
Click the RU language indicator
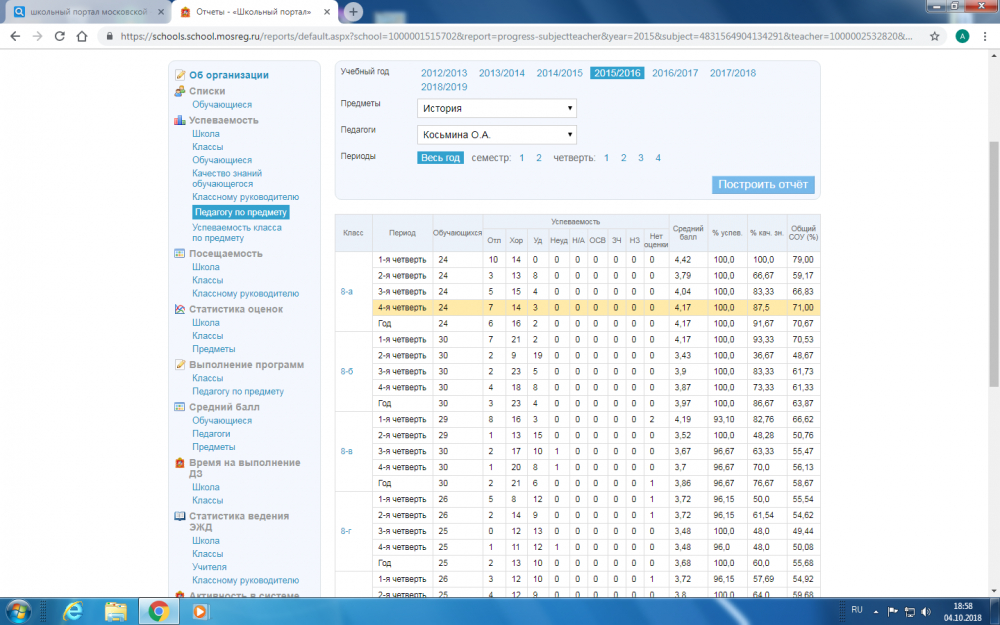click(x=857, y=610)
